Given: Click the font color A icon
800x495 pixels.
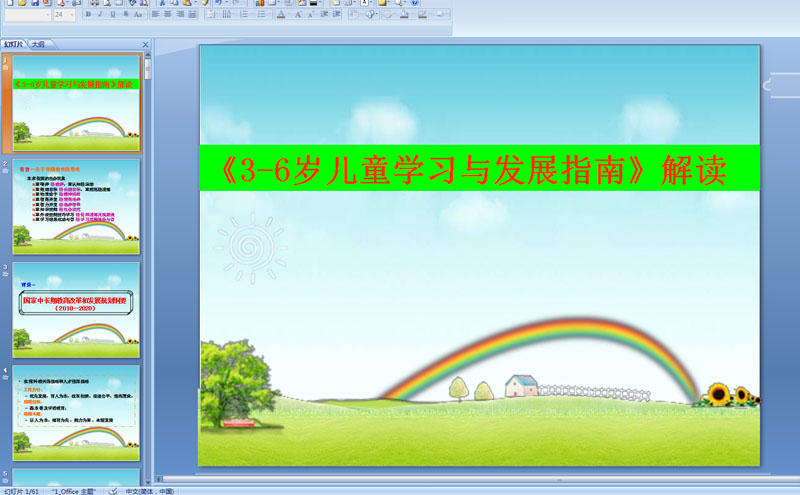Looking at the screenshot, I should (281, 14).
